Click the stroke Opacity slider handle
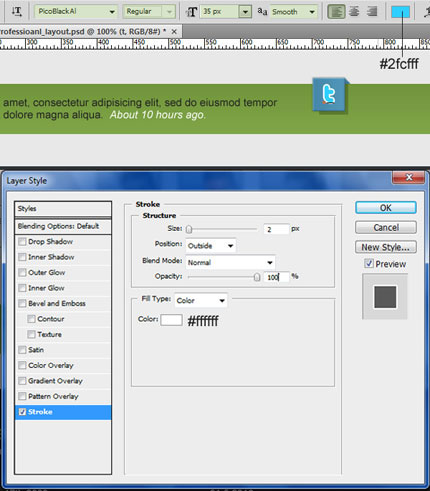This screenshot has height=491, width=430. [257, 277]
